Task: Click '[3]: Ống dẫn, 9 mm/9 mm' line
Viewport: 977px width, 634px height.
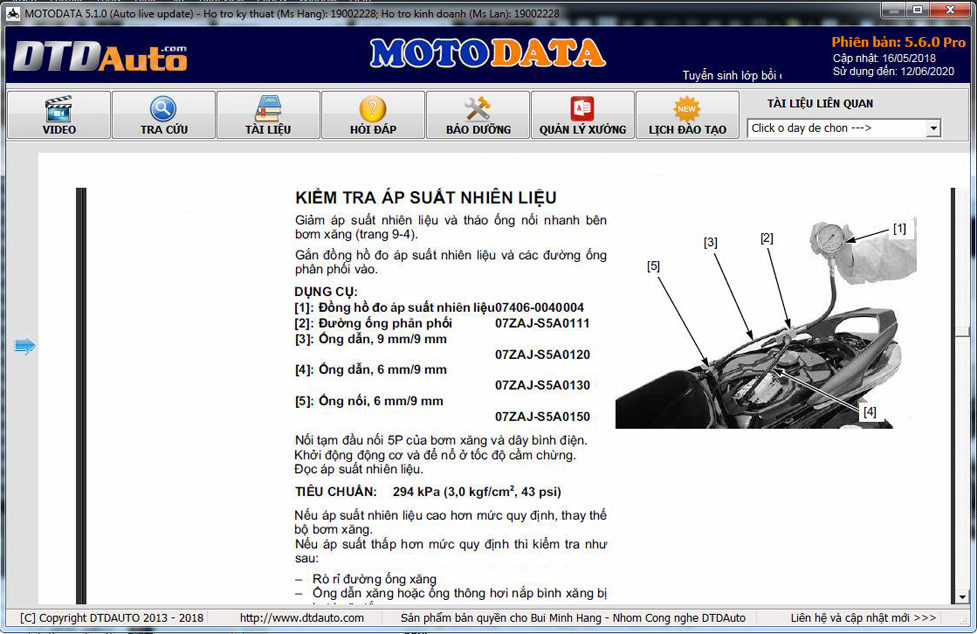Action: pos(371,339)
